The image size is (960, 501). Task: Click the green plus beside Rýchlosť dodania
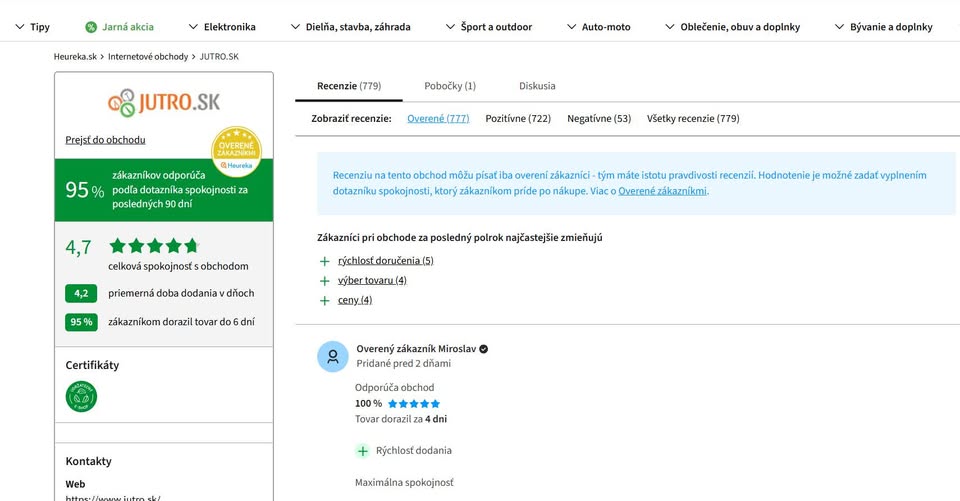coord(362,451)
